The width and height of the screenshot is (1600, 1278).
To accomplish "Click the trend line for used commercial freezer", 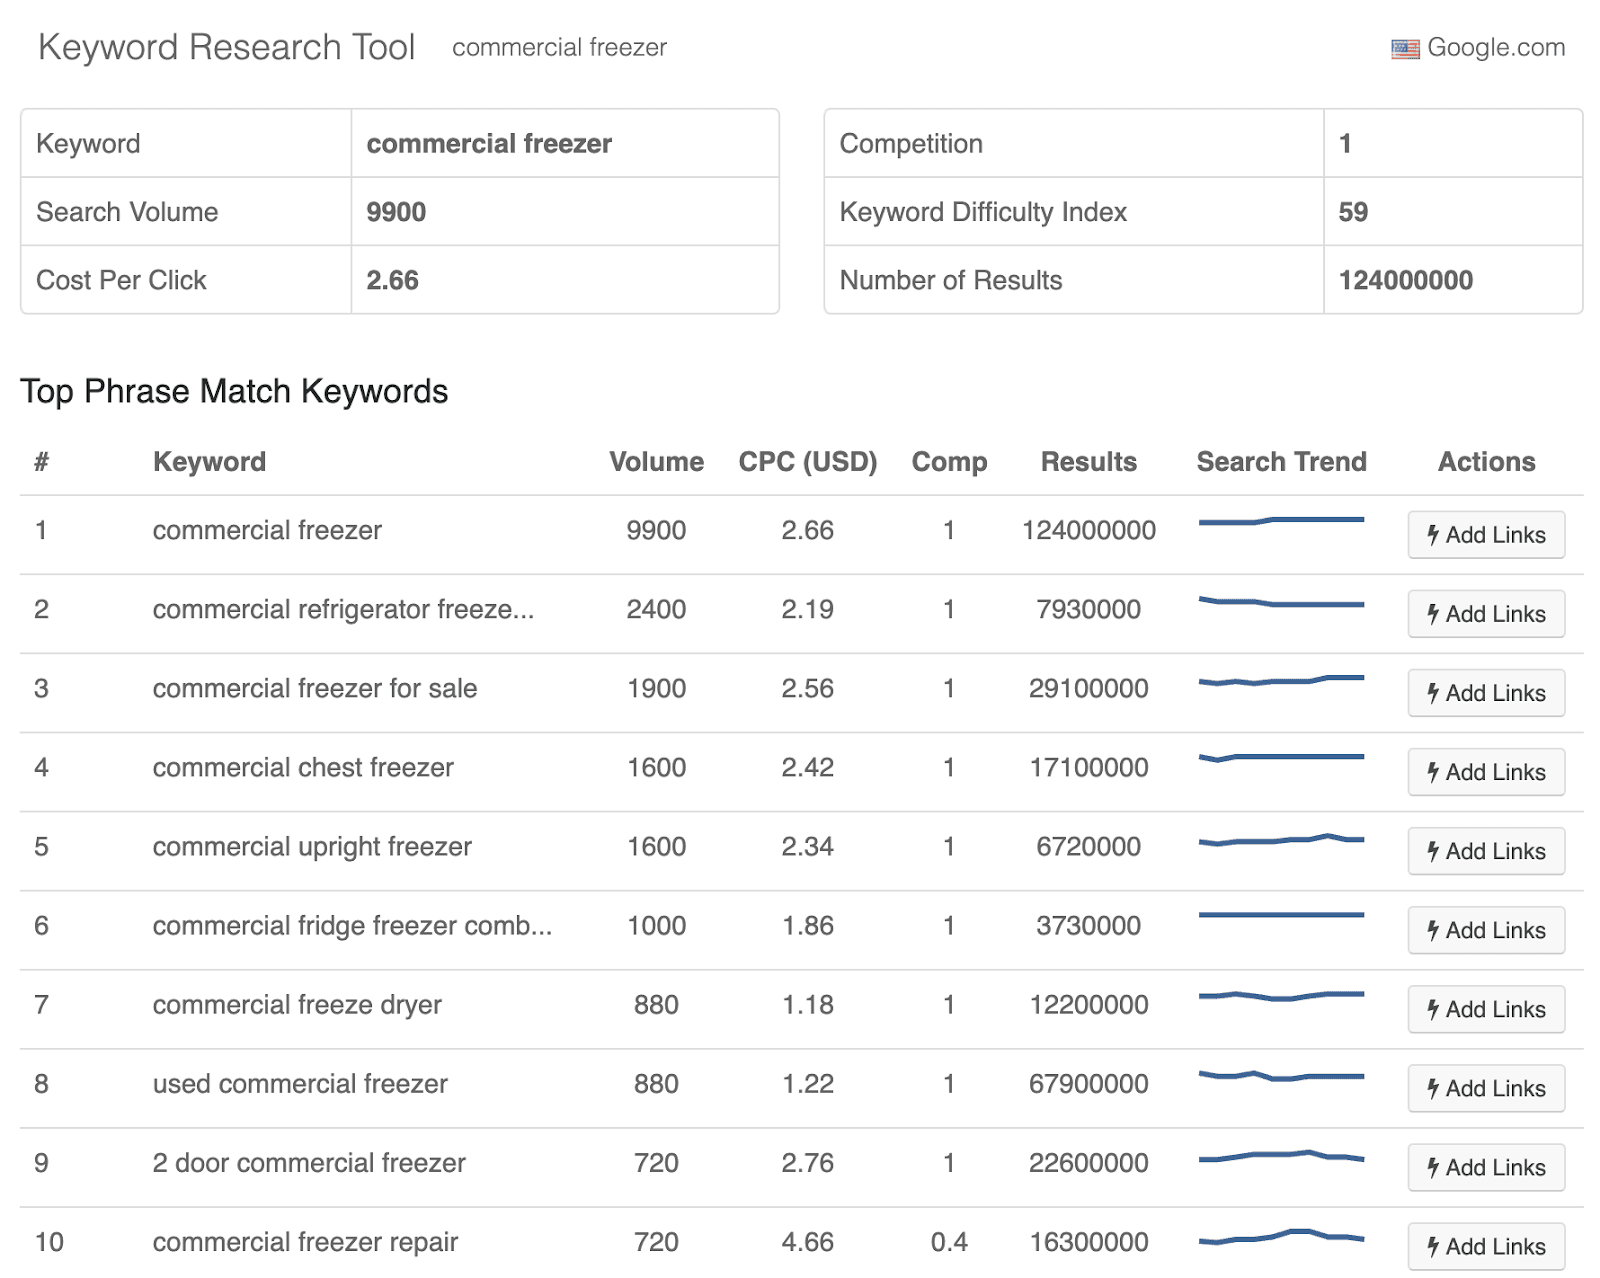I will click(x=1281, y=1076).
